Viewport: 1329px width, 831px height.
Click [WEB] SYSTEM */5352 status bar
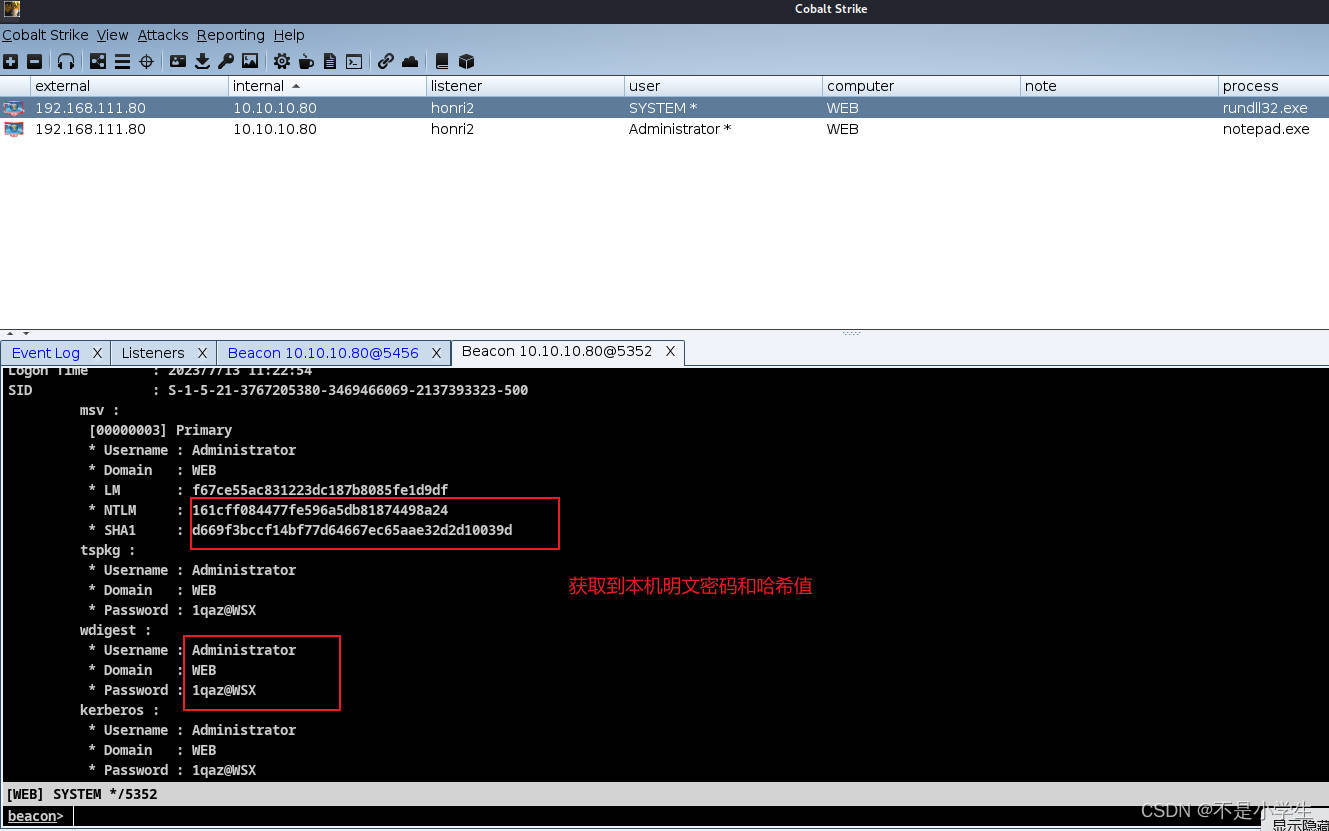(664, 794)
